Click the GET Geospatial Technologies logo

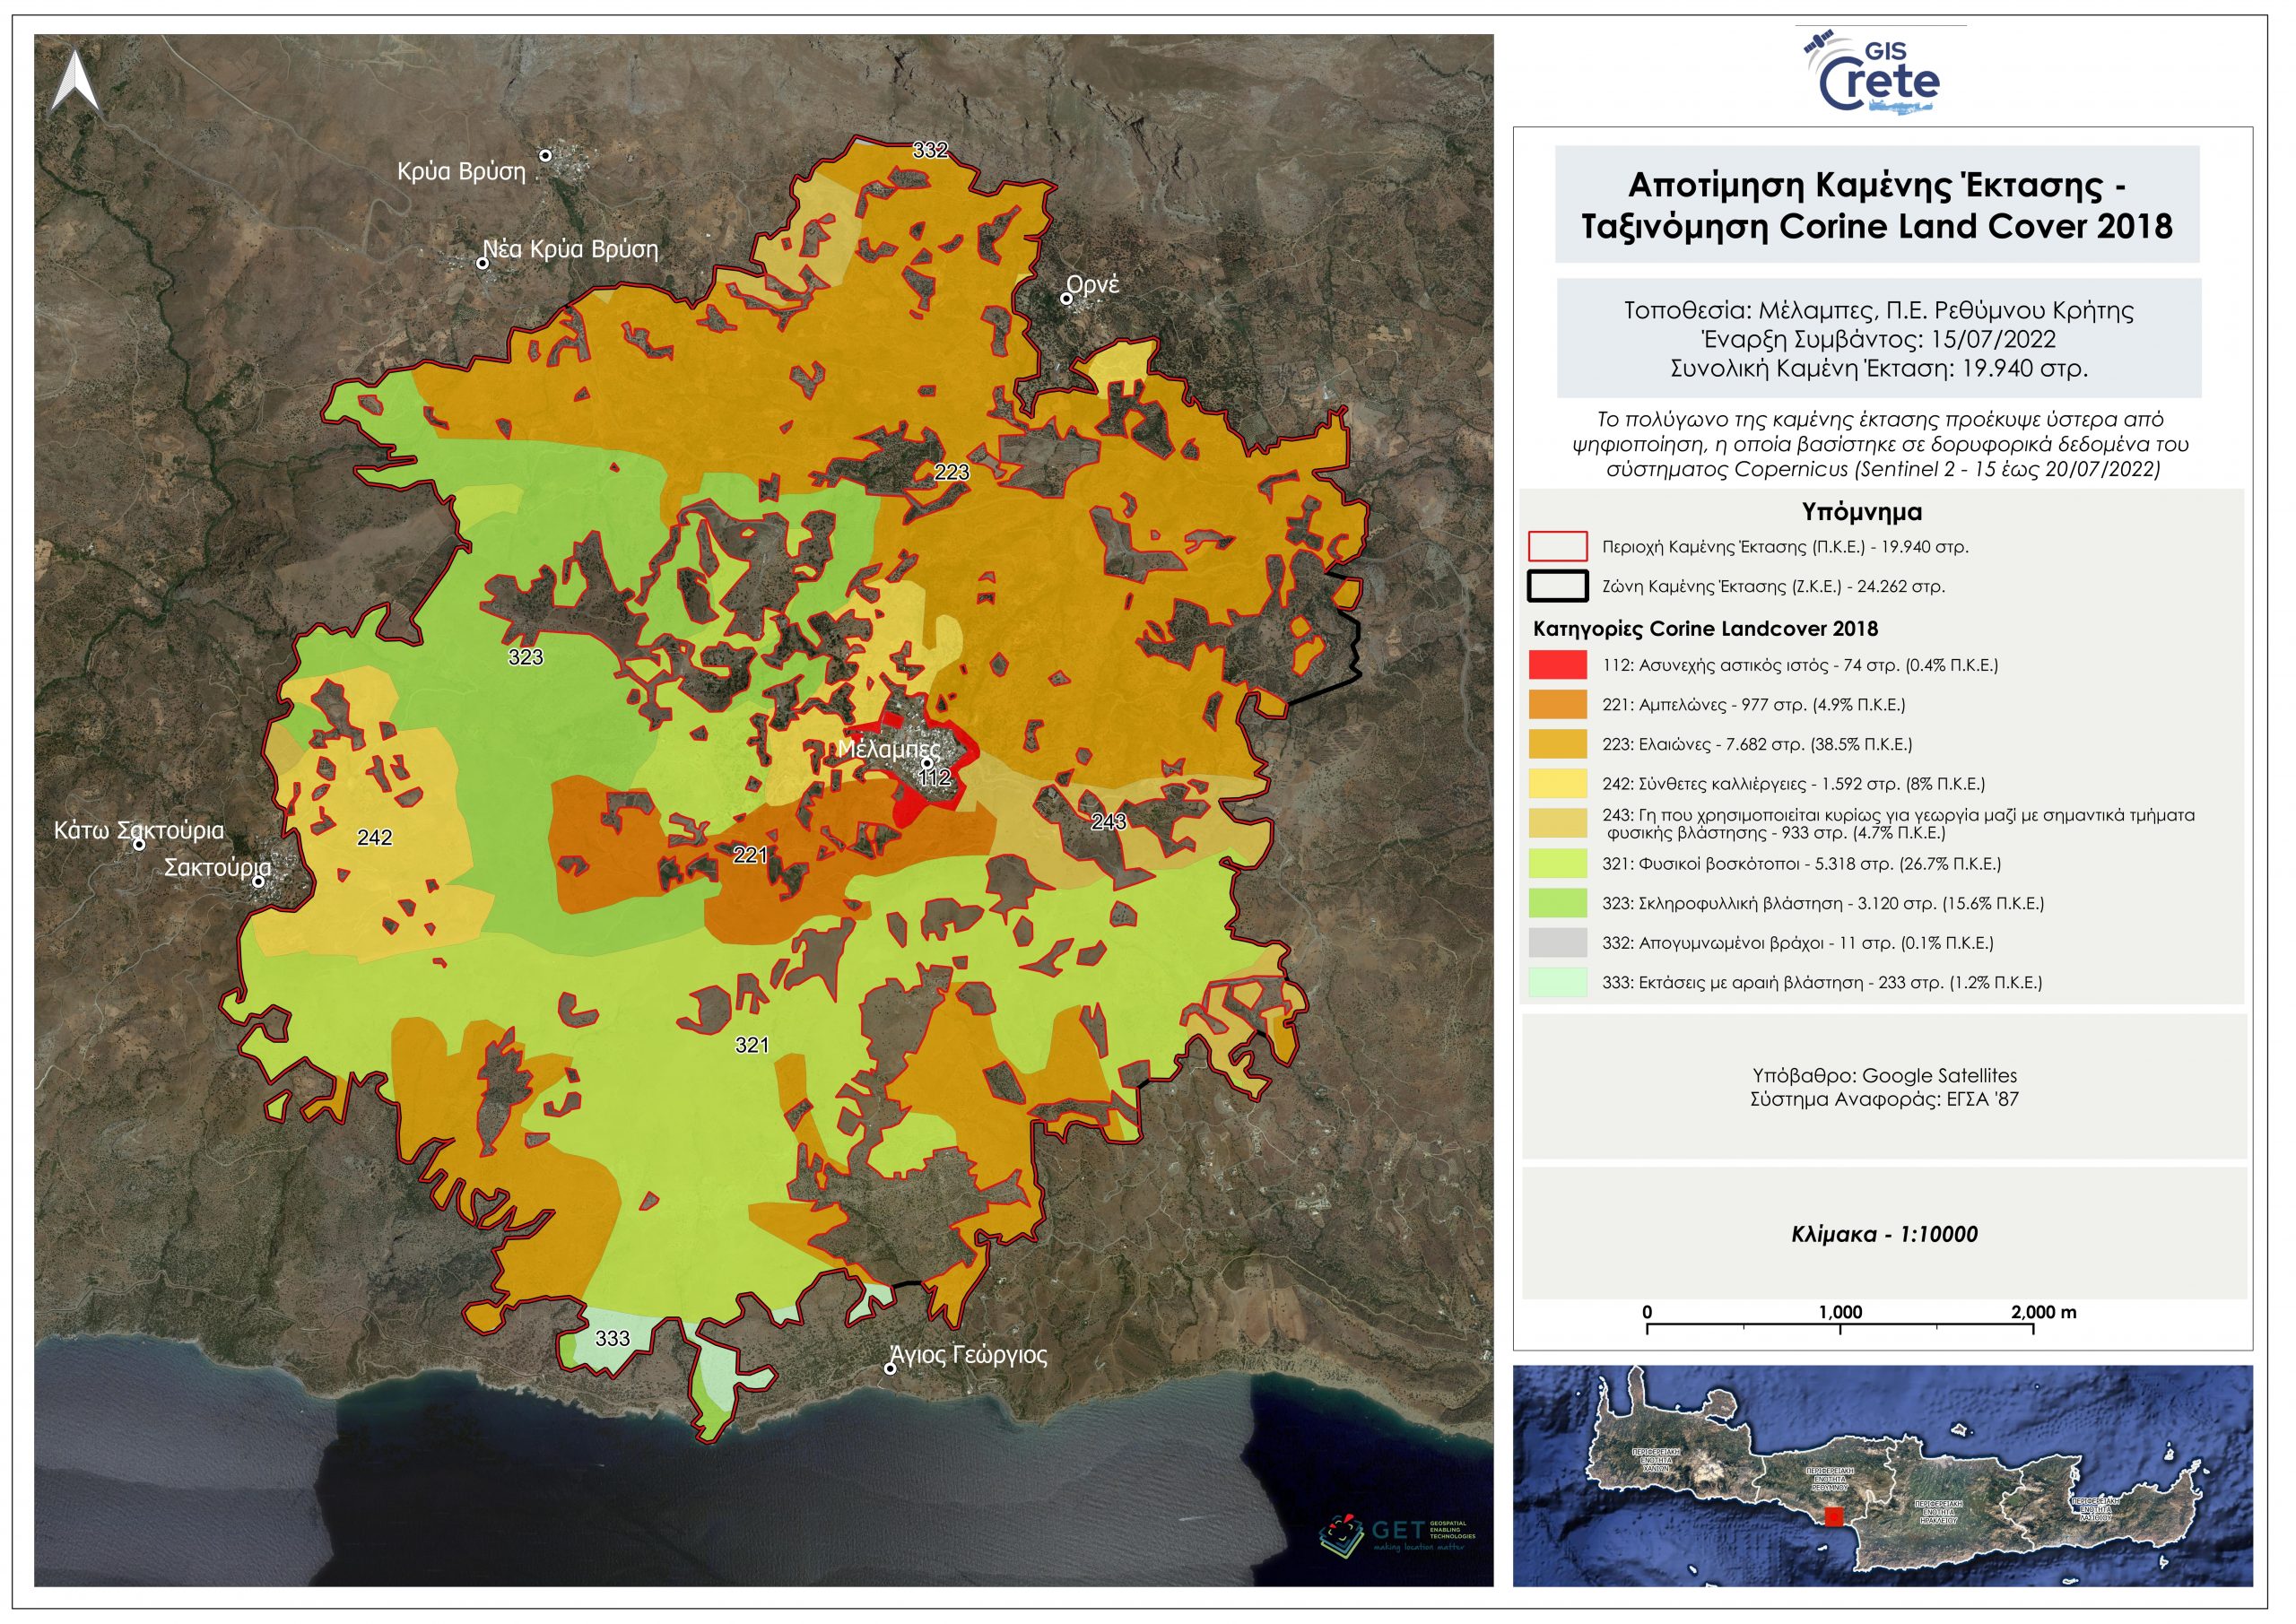click(1396, 1532)
